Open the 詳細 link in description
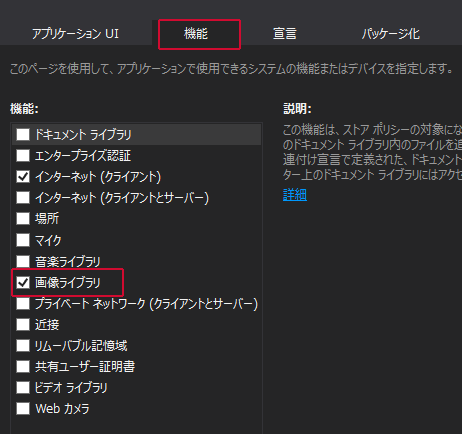This screenshot has height=434, width=462. (x=295, y=195)
